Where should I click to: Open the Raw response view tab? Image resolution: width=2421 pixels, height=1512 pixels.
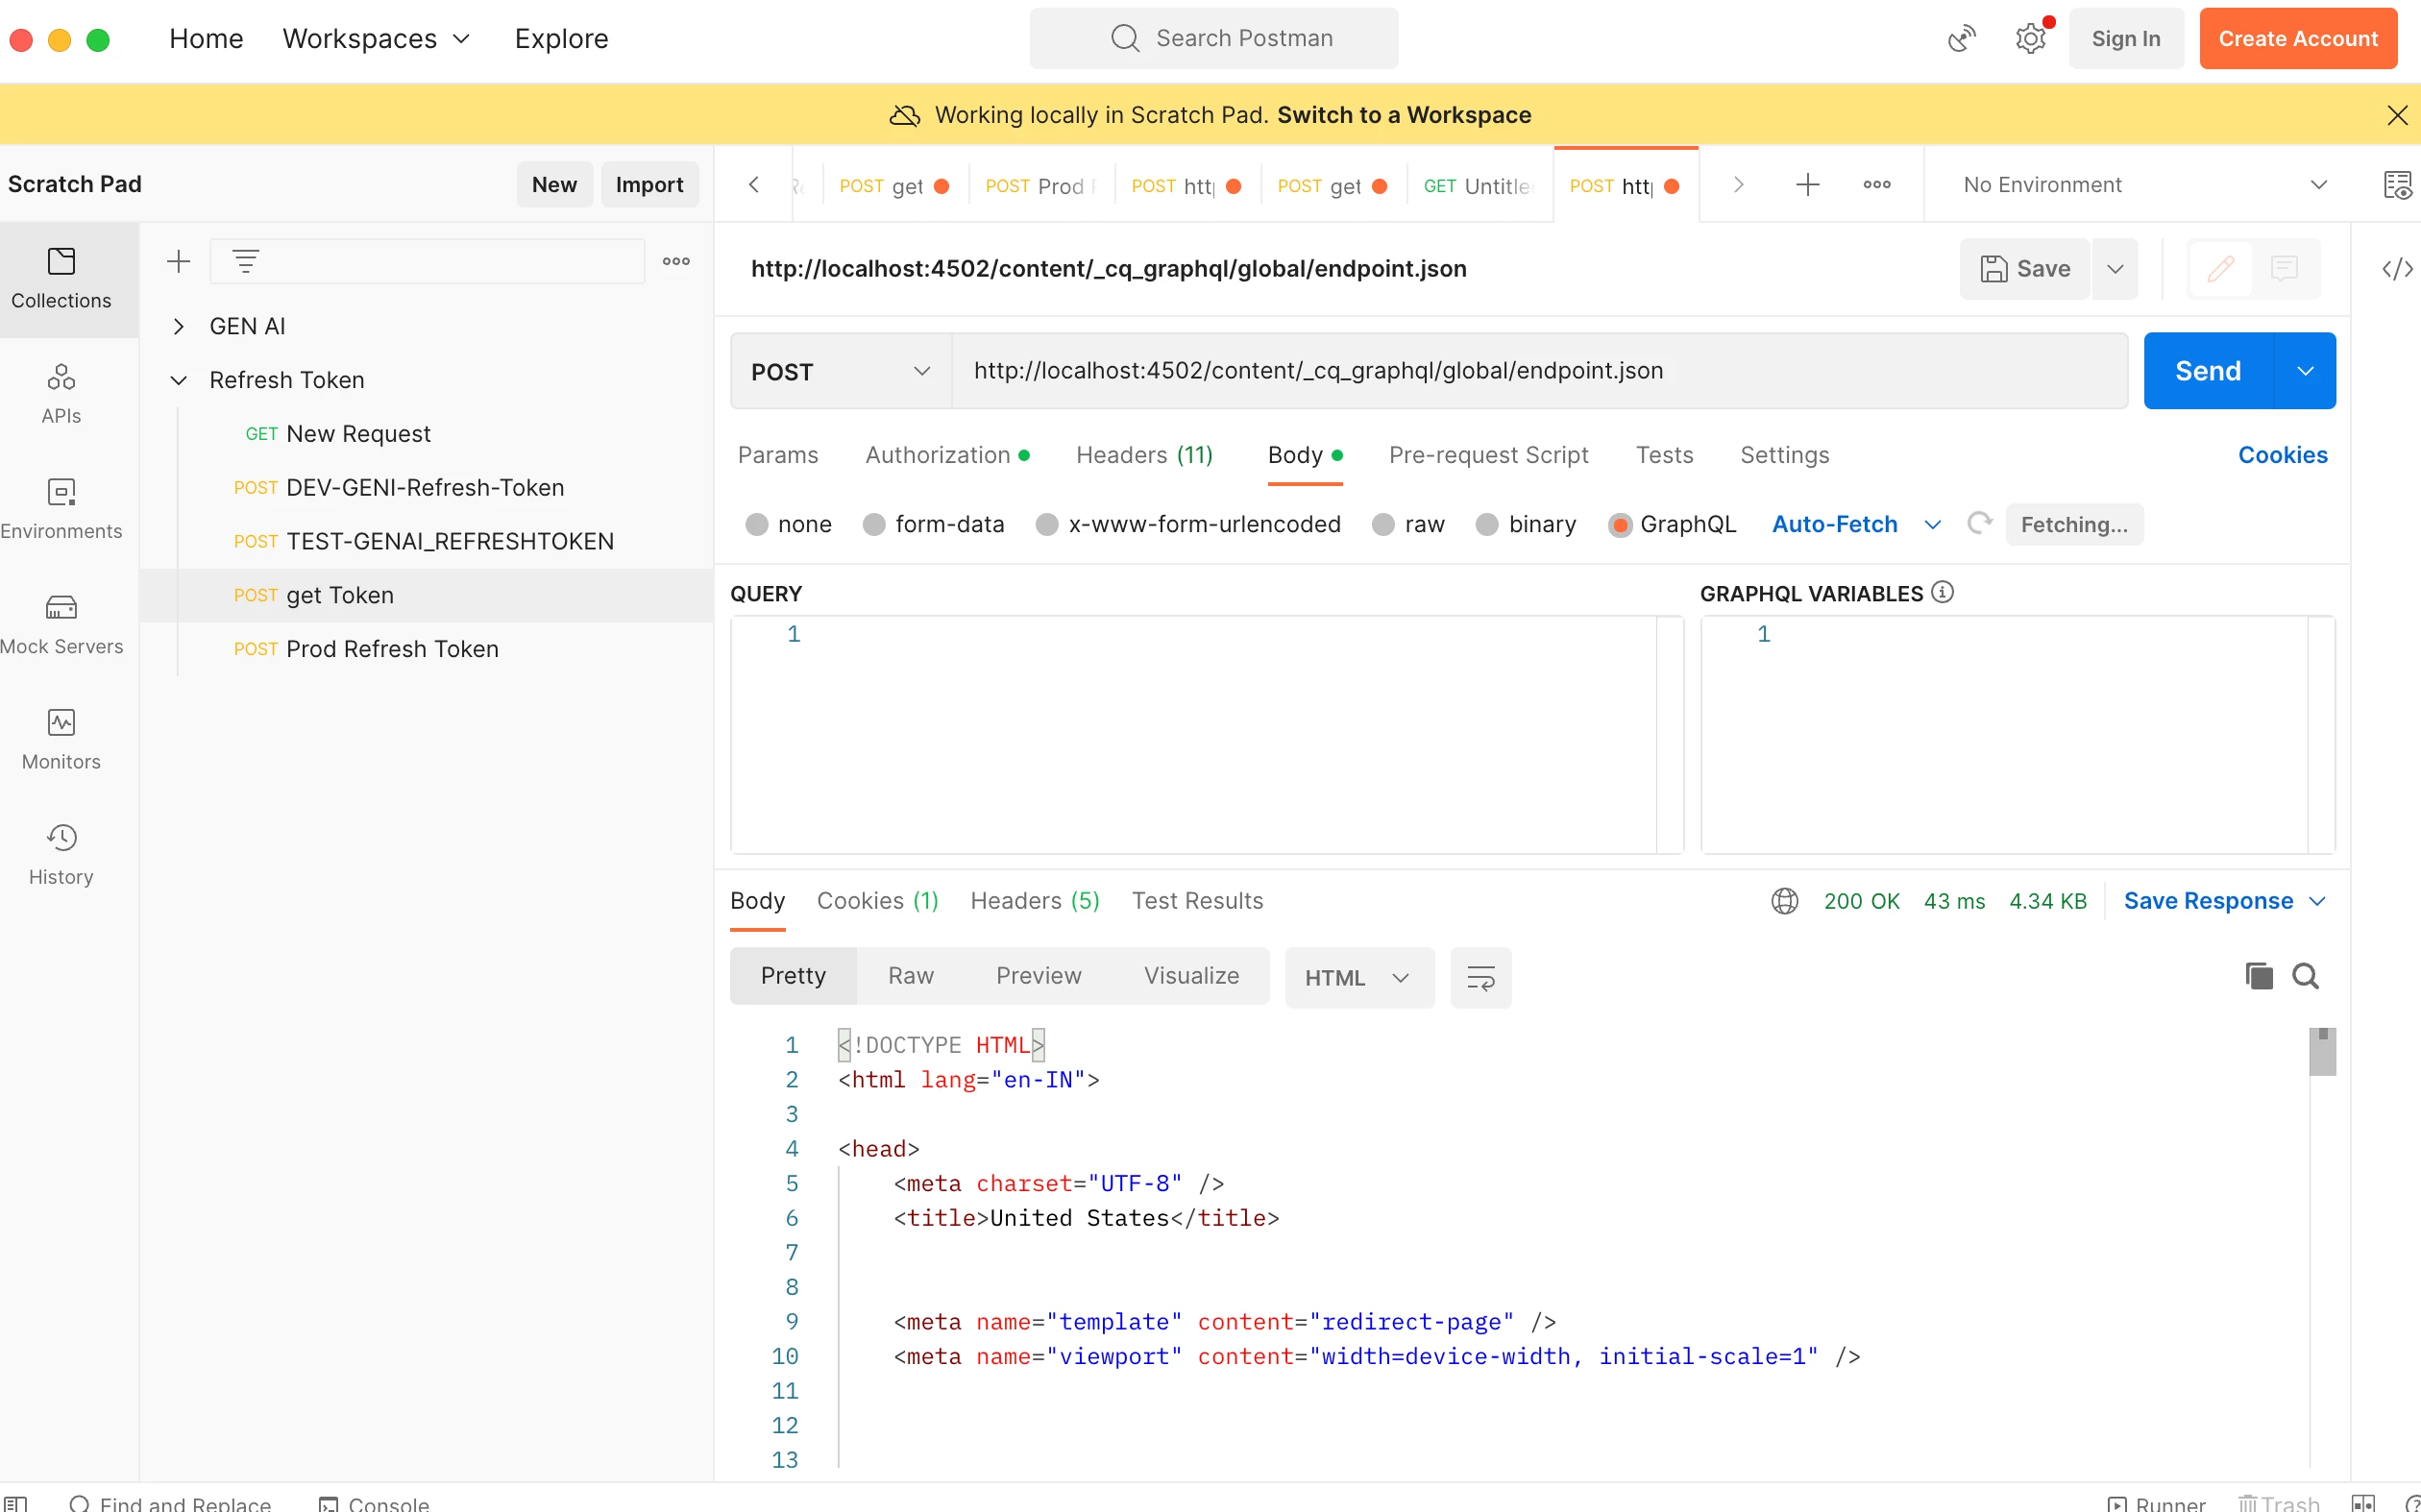tap(910, 976)
